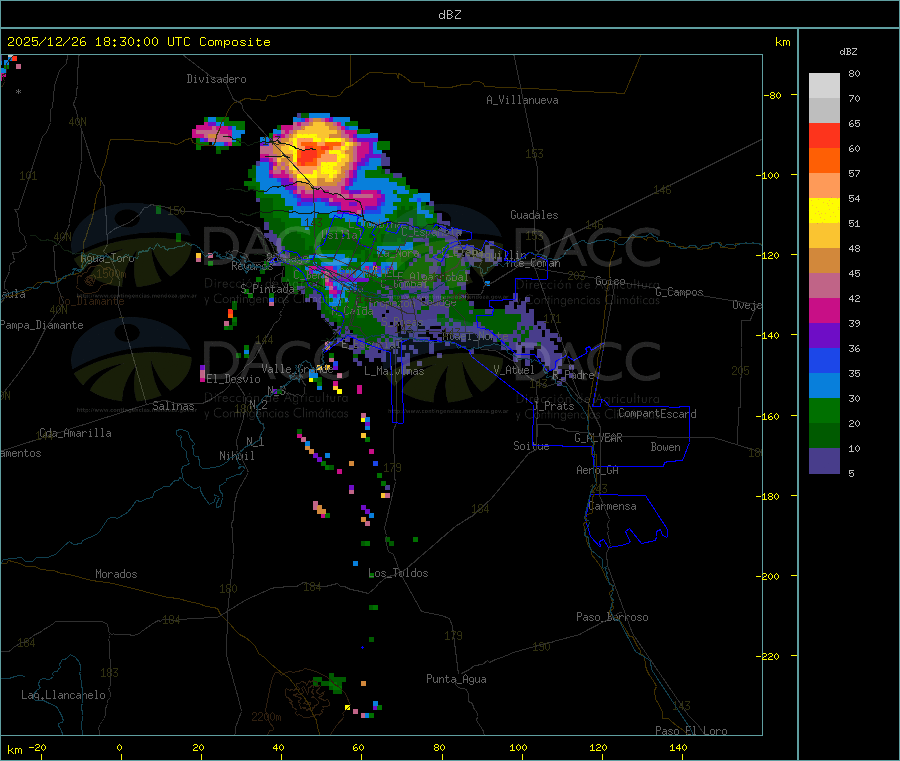The width and height of the screenshot is (900, 761).
Task: Click the Aero_GA location label
Action: pyautogui.click(x=598, y=470)
